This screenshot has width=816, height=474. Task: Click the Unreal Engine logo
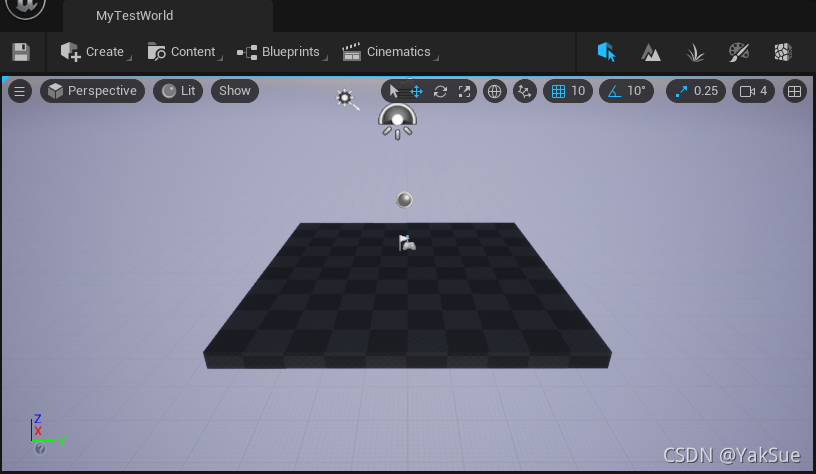click(26, 7)
